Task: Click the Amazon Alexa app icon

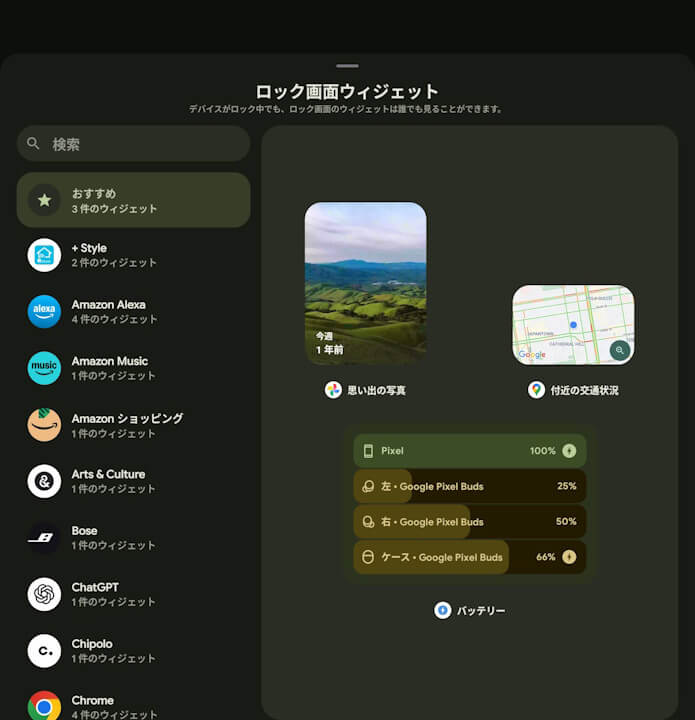Action: [44, 312]
